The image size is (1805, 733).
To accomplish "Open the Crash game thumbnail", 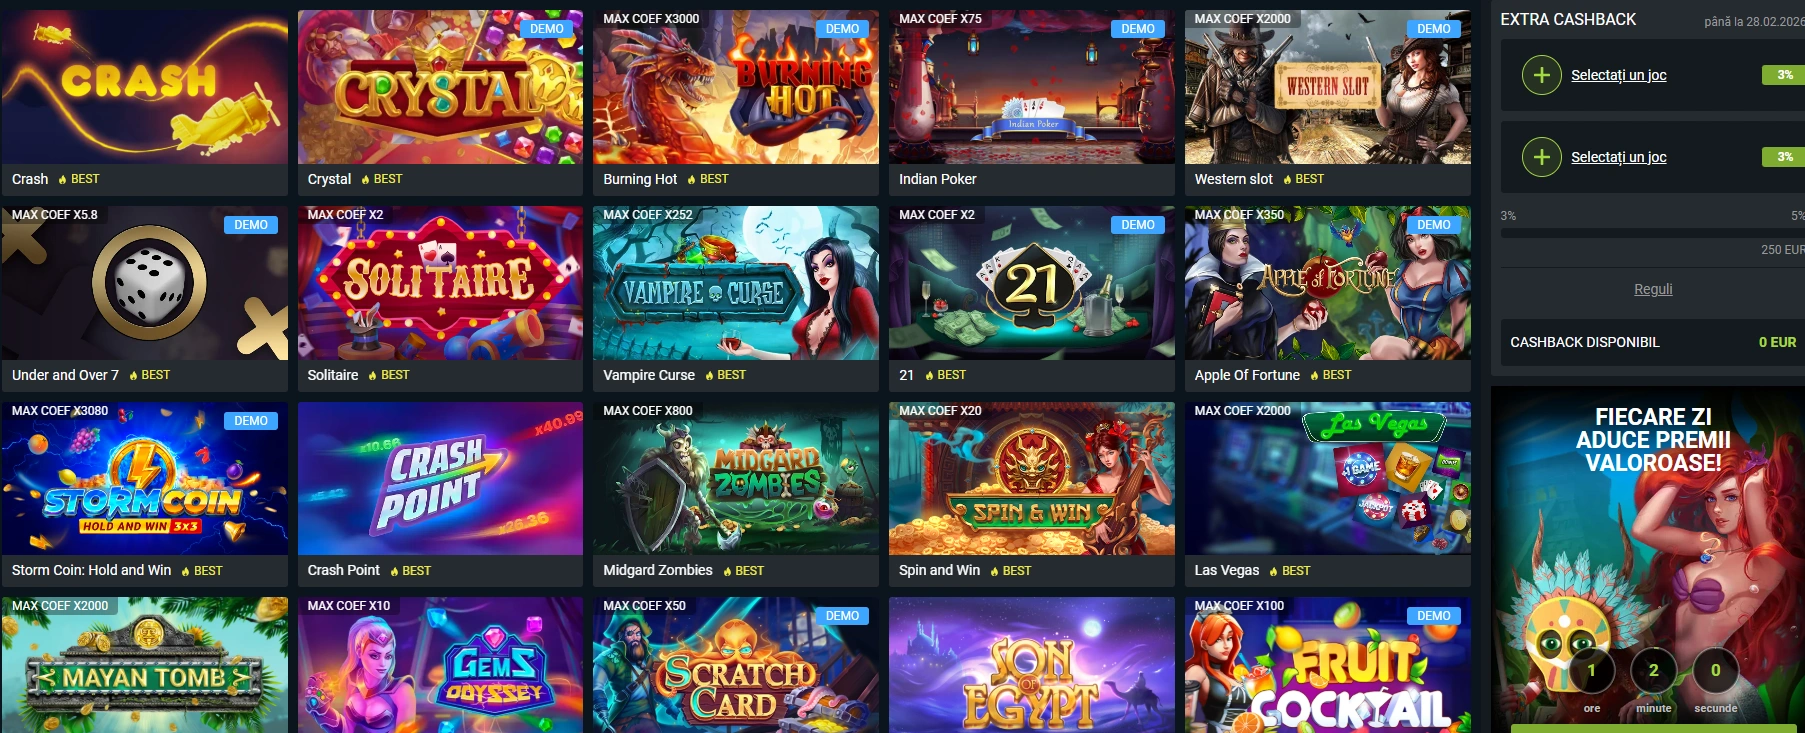I will (x=145, y=87).
